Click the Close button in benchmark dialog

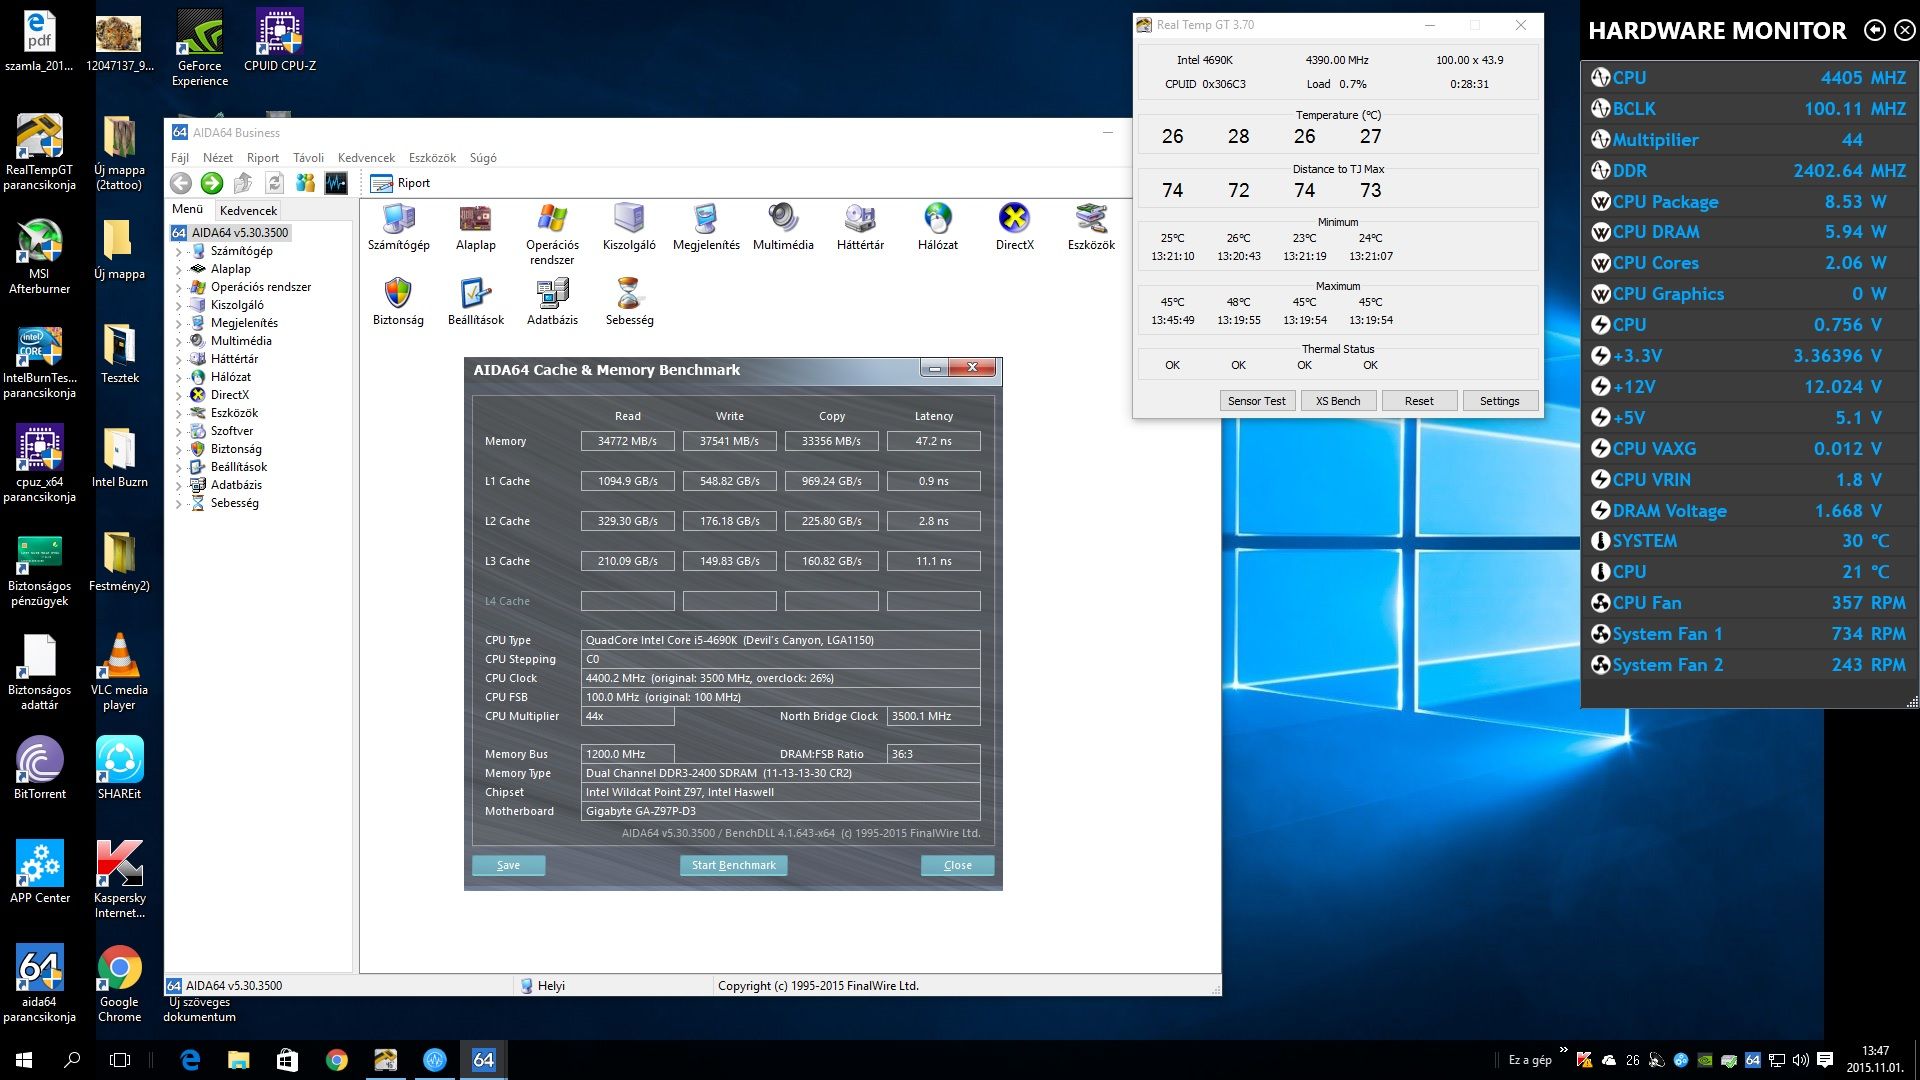click(x=957, y=865)
